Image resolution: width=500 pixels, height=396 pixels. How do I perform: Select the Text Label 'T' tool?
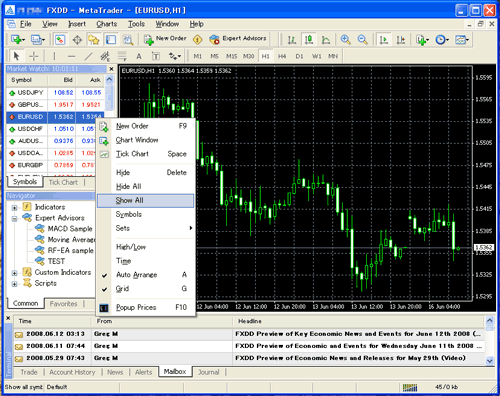tap(156, 56)
